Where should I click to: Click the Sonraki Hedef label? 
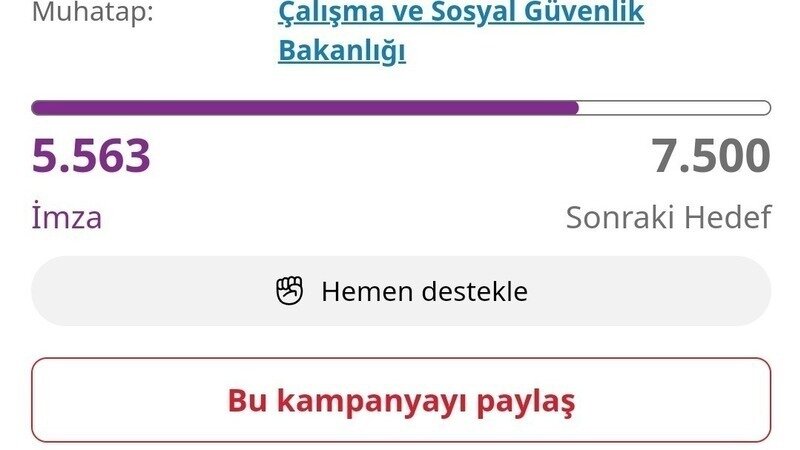click(x=668, y=217)
